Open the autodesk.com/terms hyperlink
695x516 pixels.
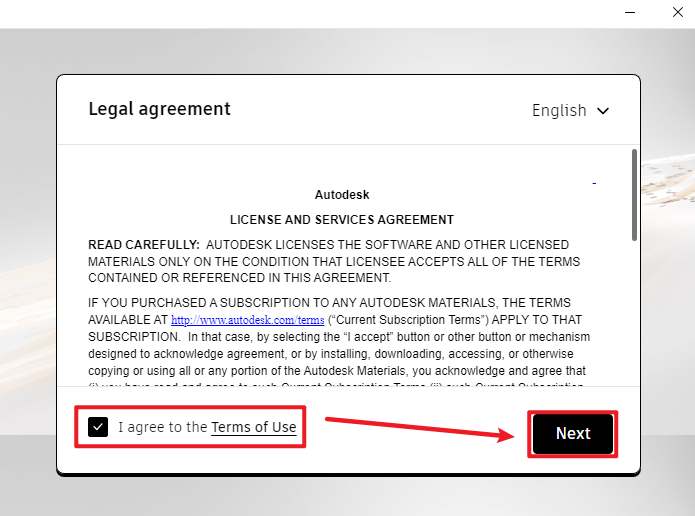click(x=248, y=320)
